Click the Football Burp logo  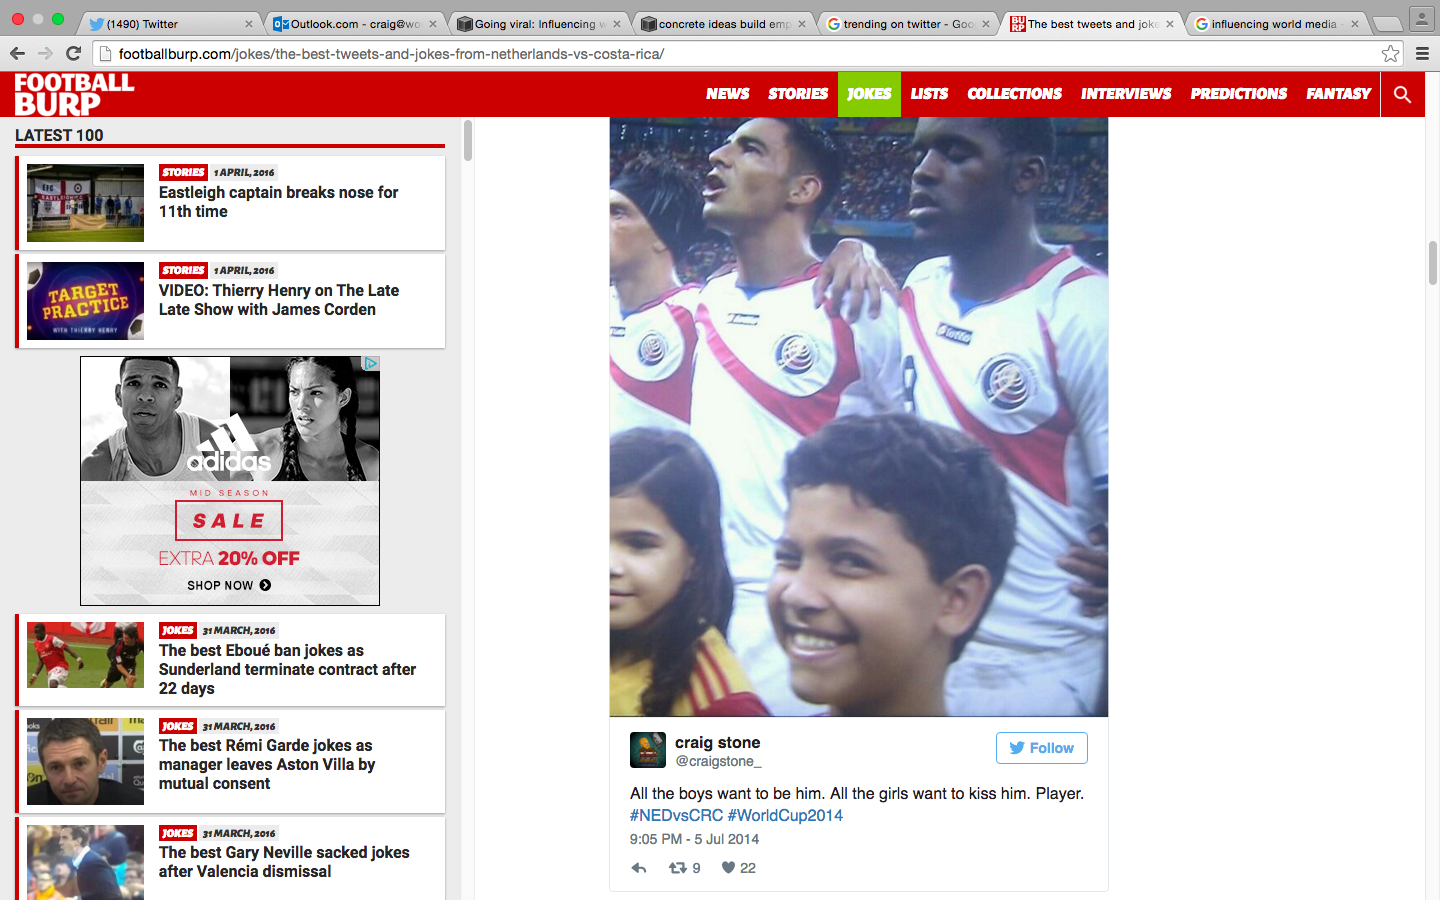74,94
